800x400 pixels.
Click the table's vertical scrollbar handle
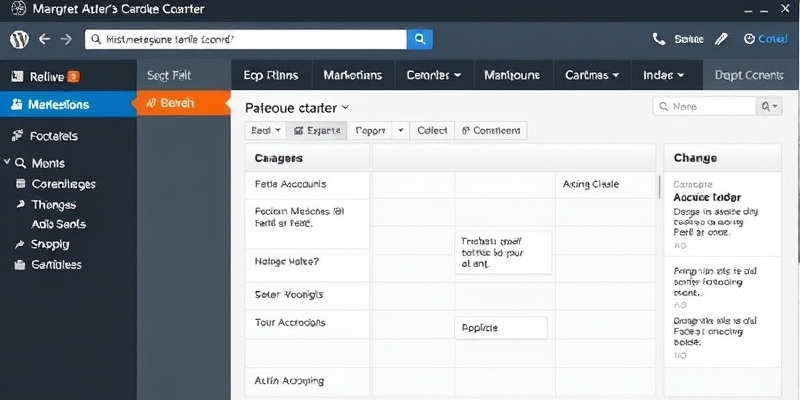(x=660, y=187)
